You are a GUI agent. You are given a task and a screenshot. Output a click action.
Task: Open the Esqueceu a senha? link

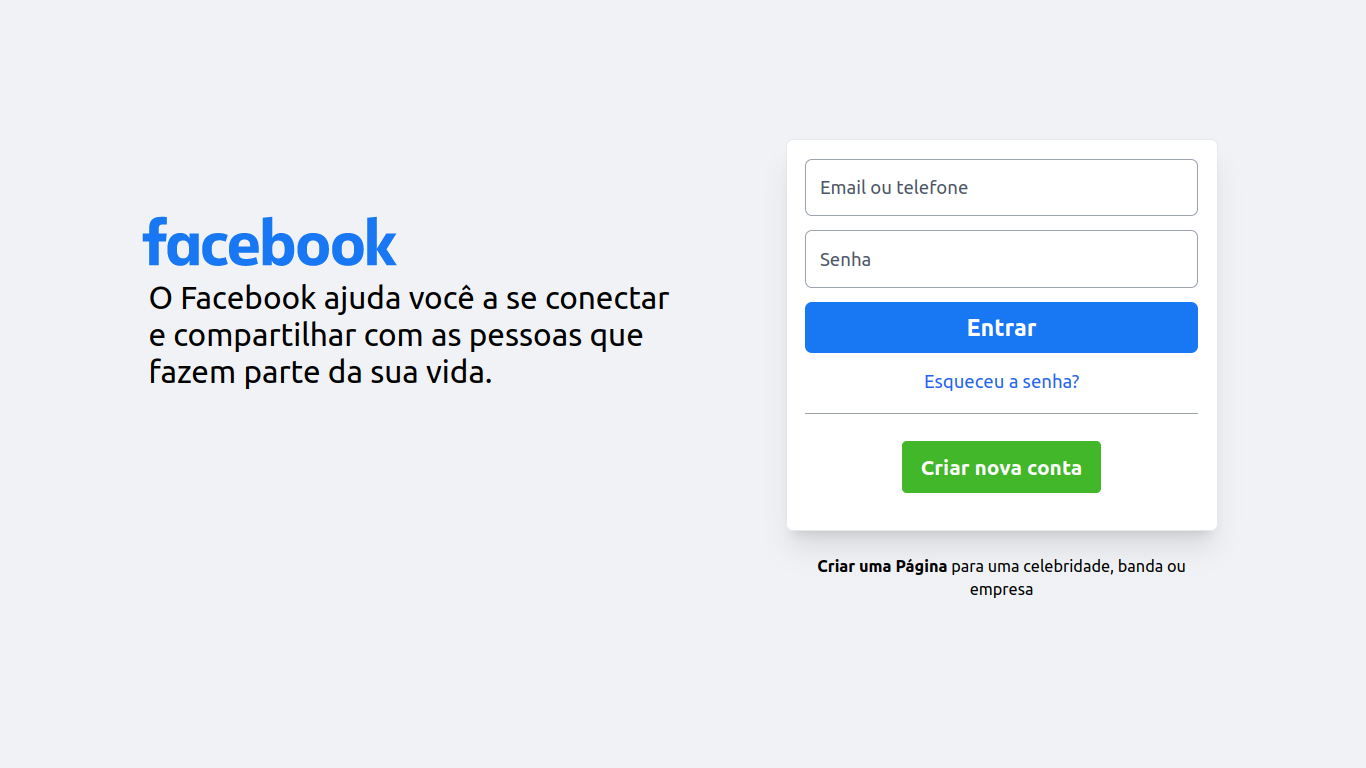coord(1001,381)
